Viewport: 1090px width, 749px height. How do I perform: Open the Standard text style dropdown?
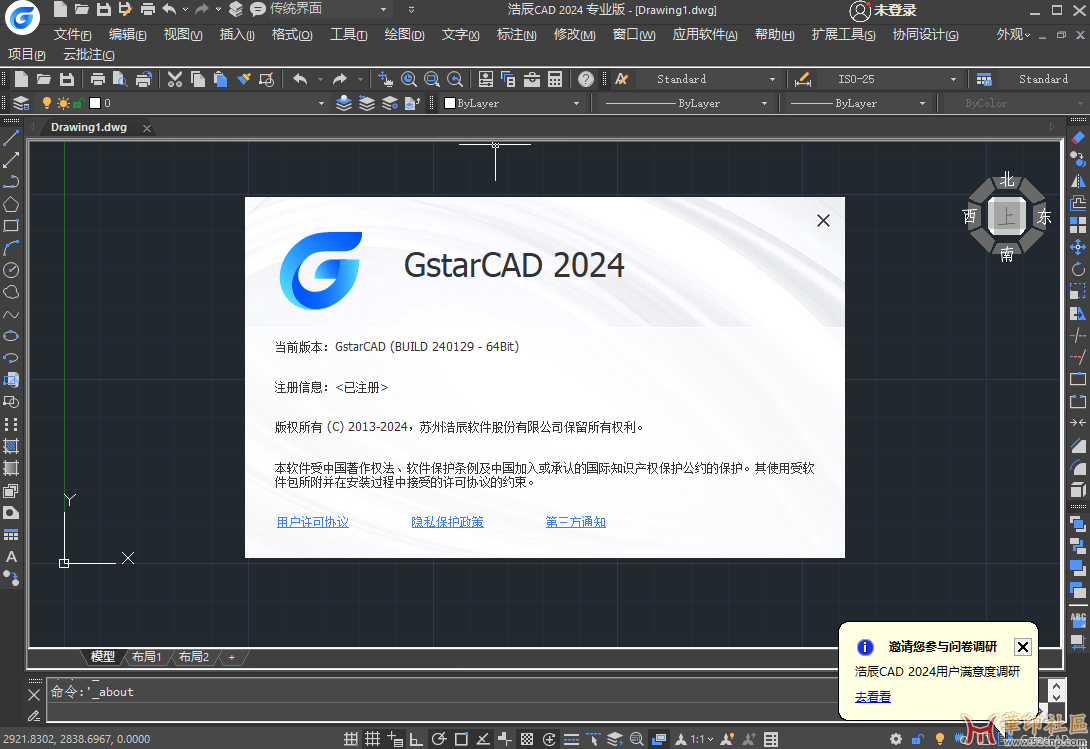(772, 79)
